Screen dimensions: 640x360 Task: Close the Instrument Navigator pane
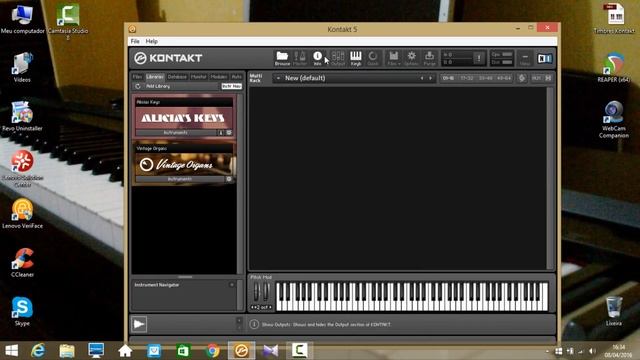pos(231,285)
